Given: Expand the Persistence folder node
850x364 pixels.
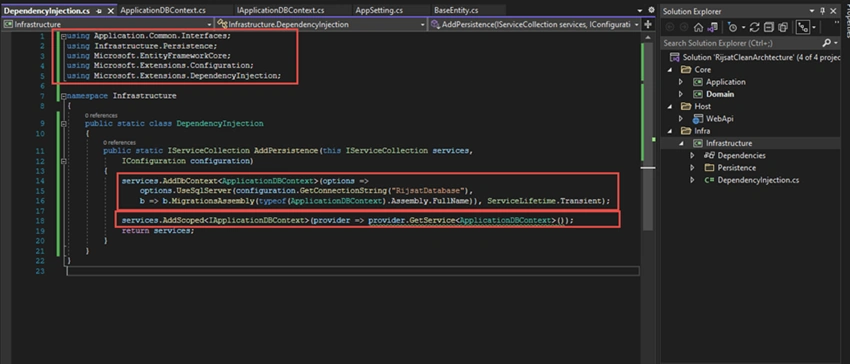Looking at the screenshot, I should point(693,168).
